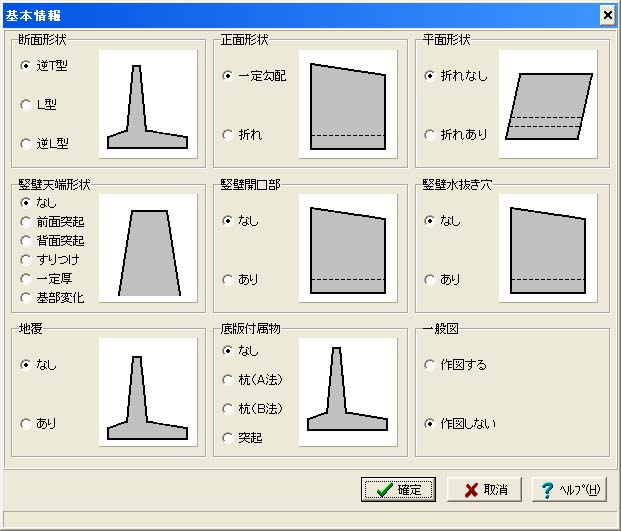Click the 竪壁天端形状 trapezoid preview

(148, 248)
